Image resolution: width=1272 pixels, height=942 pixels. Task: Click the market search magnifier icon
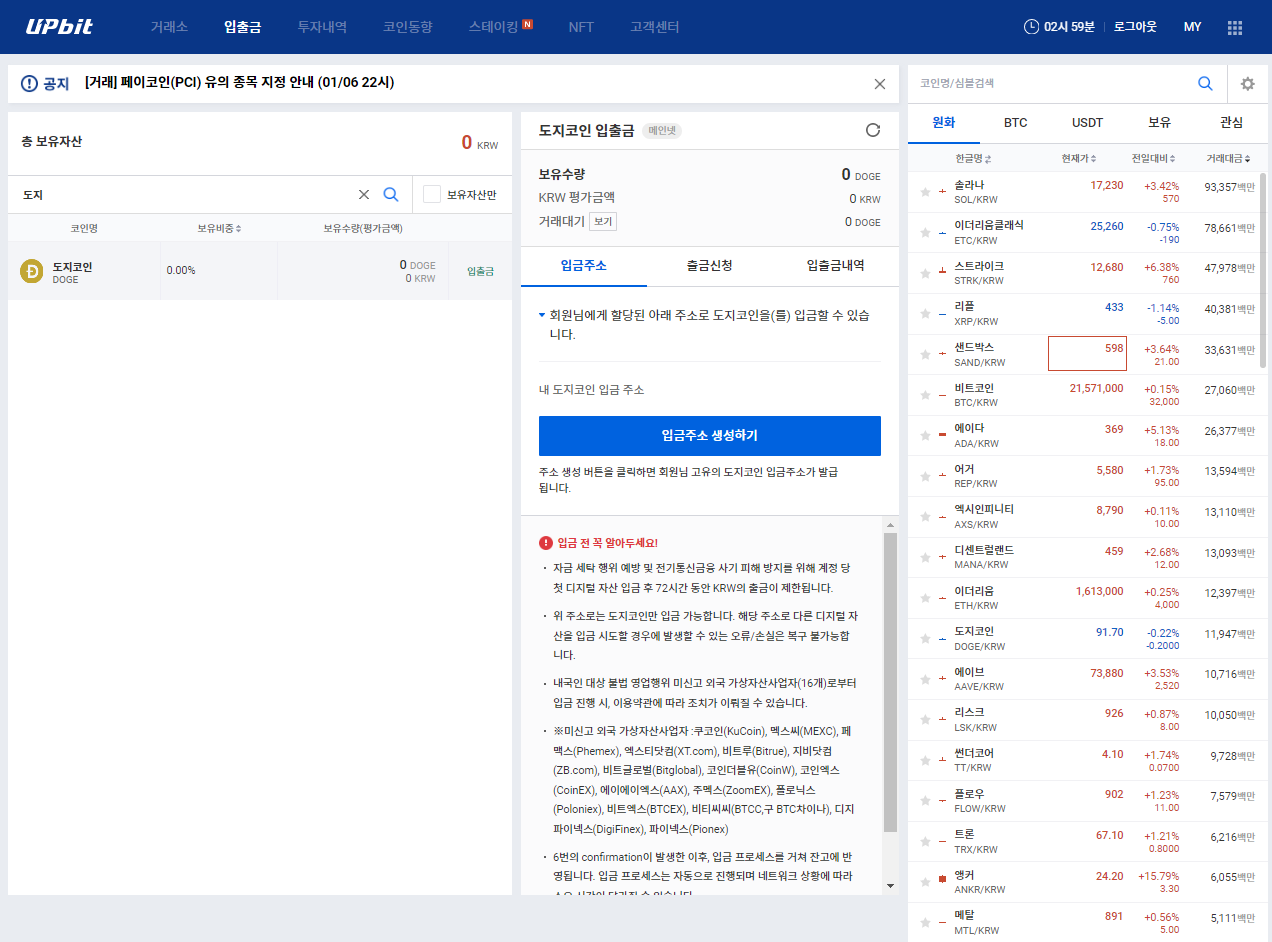[1205, 83]
